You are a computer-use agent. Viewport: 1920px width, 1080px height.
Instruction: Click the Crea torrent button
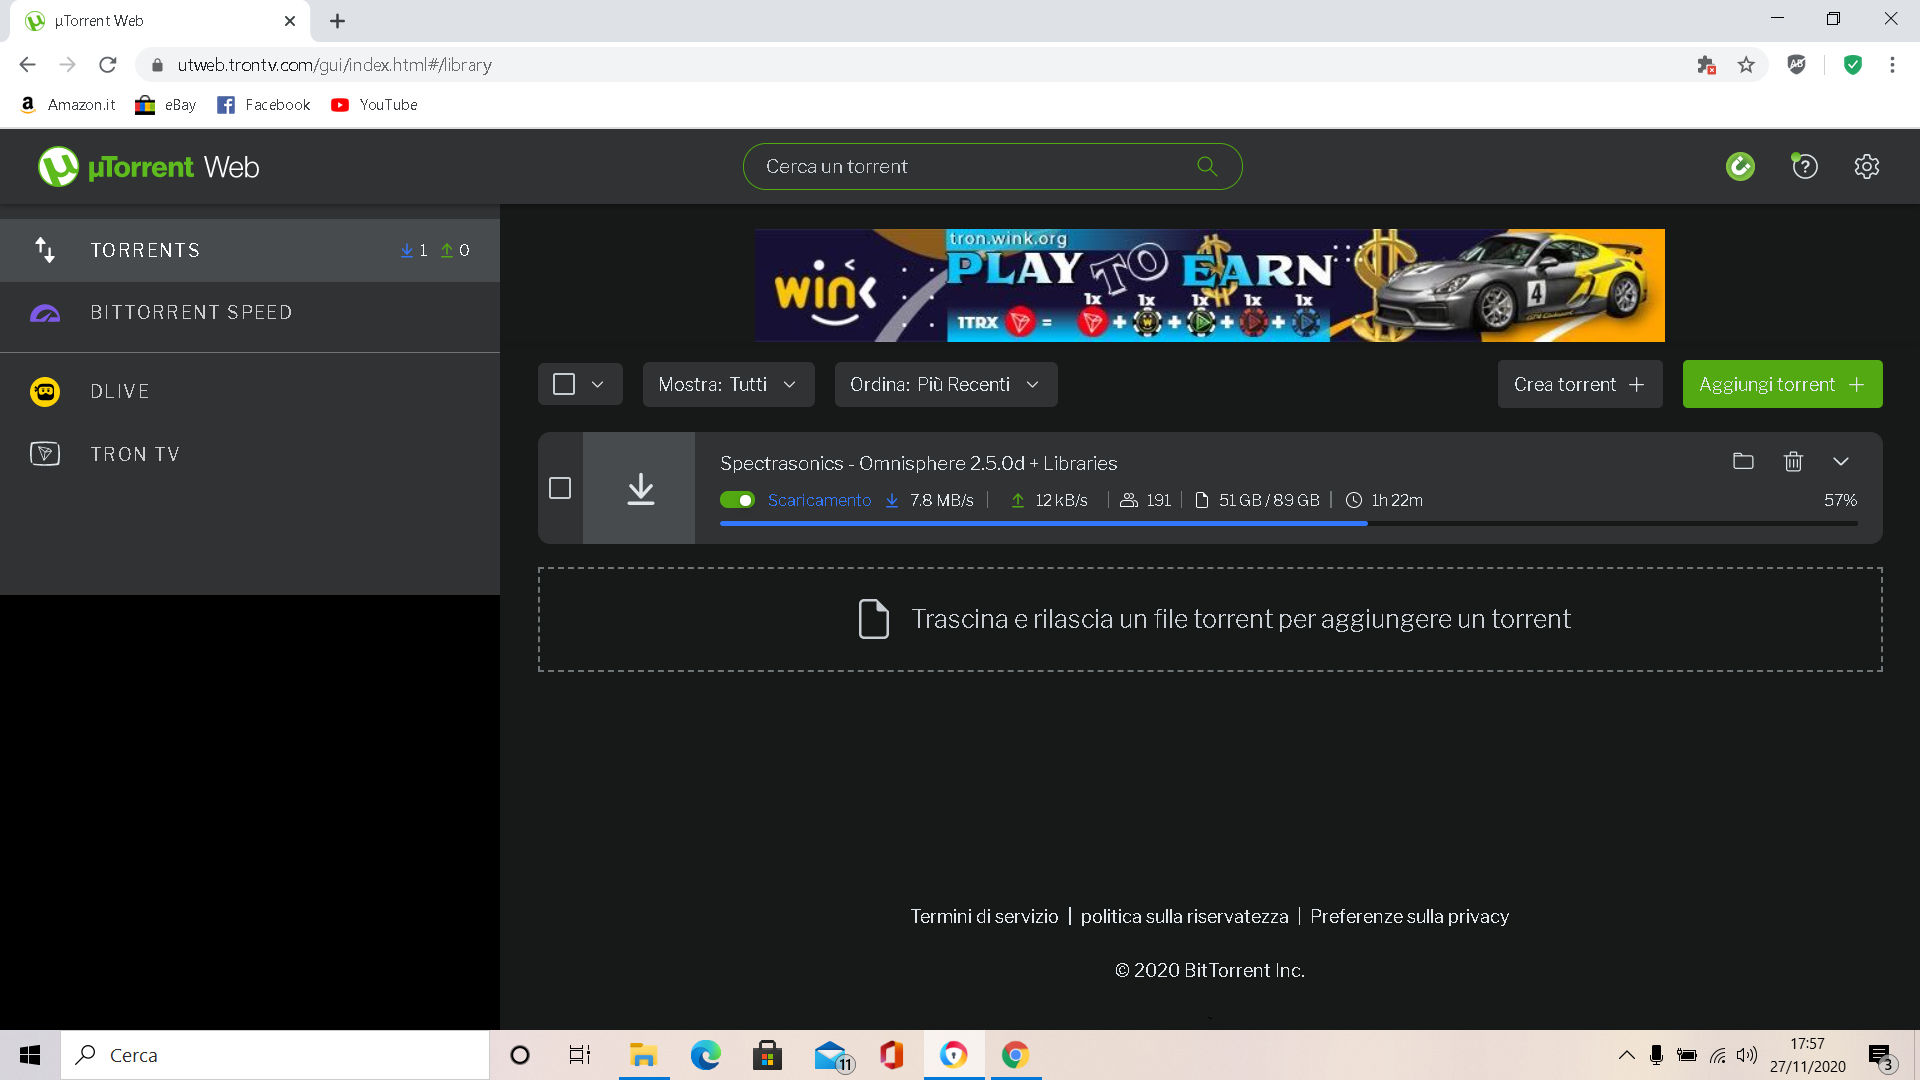click(1580, 384)
